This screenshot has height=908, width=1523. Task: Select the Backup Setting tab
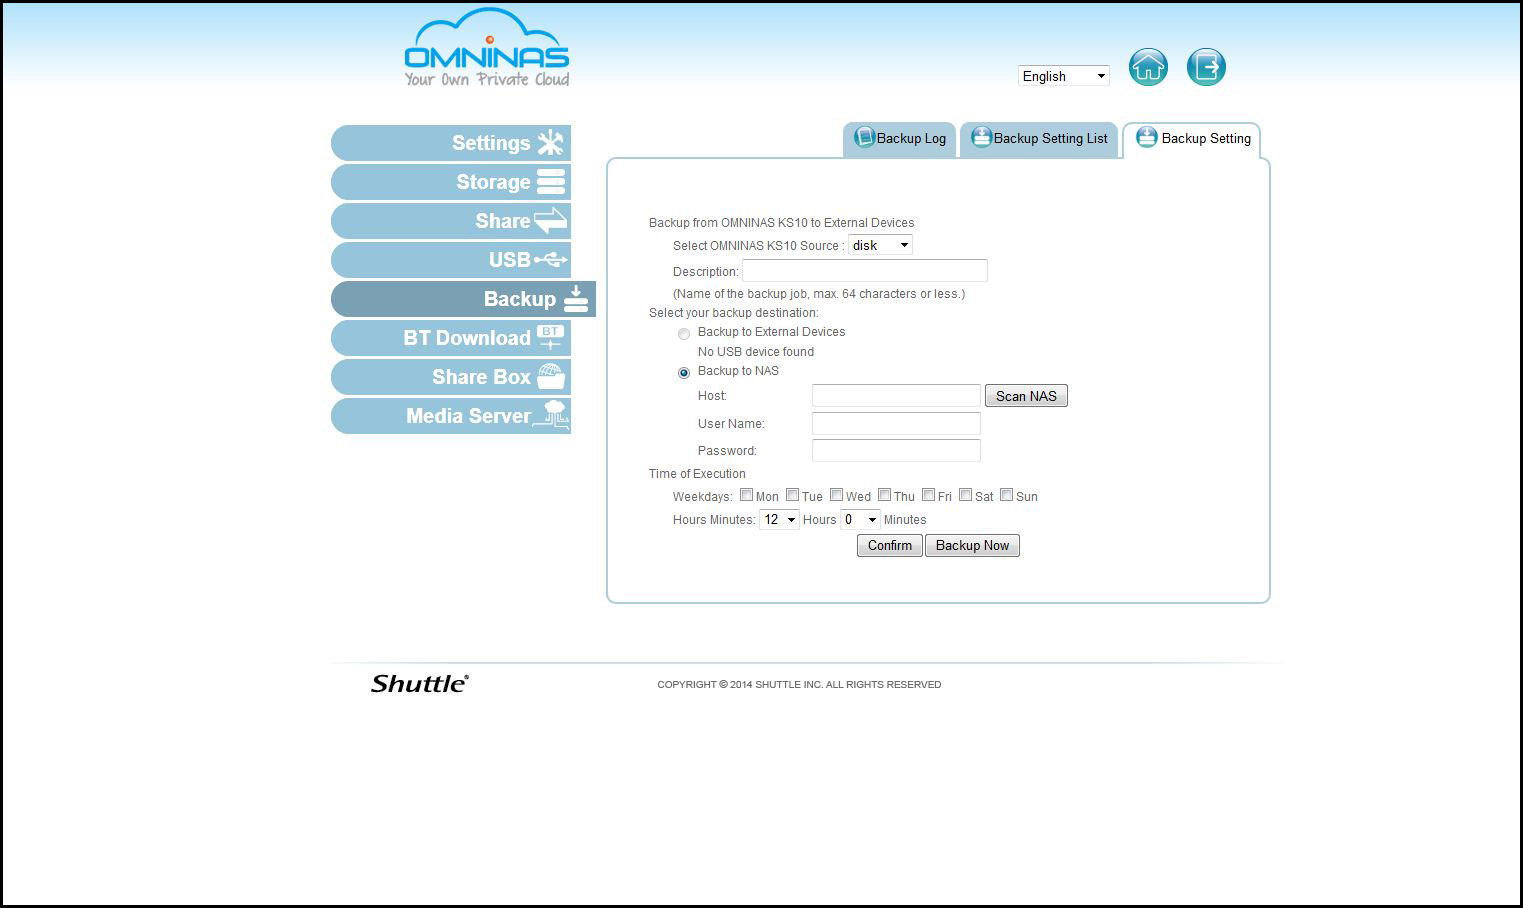click(x=1192, y=139)
